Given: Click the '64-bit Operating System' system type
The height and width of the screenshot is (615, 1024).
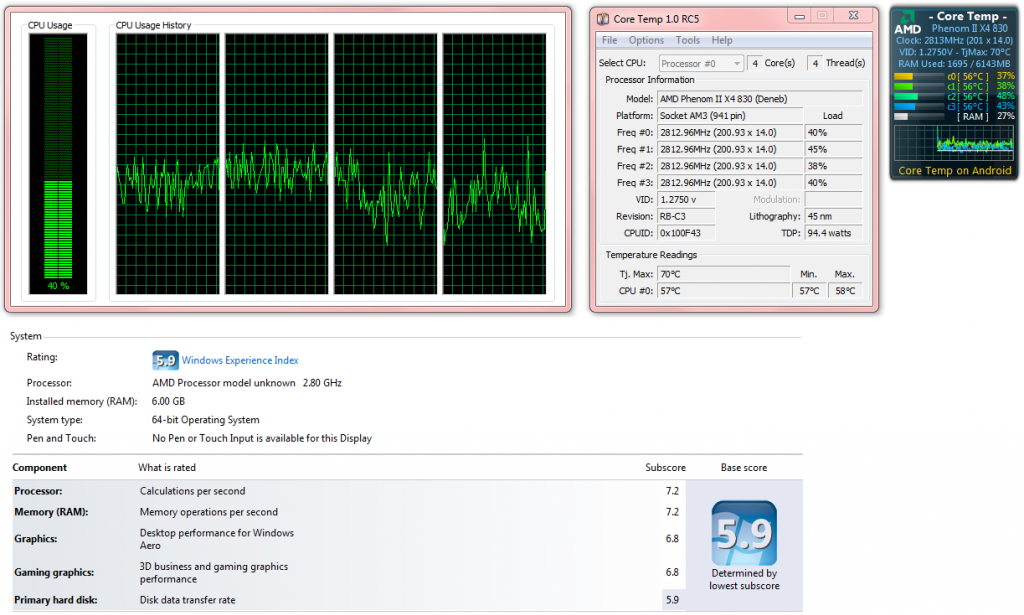Looking at the screenshot, I should (206, 420).
